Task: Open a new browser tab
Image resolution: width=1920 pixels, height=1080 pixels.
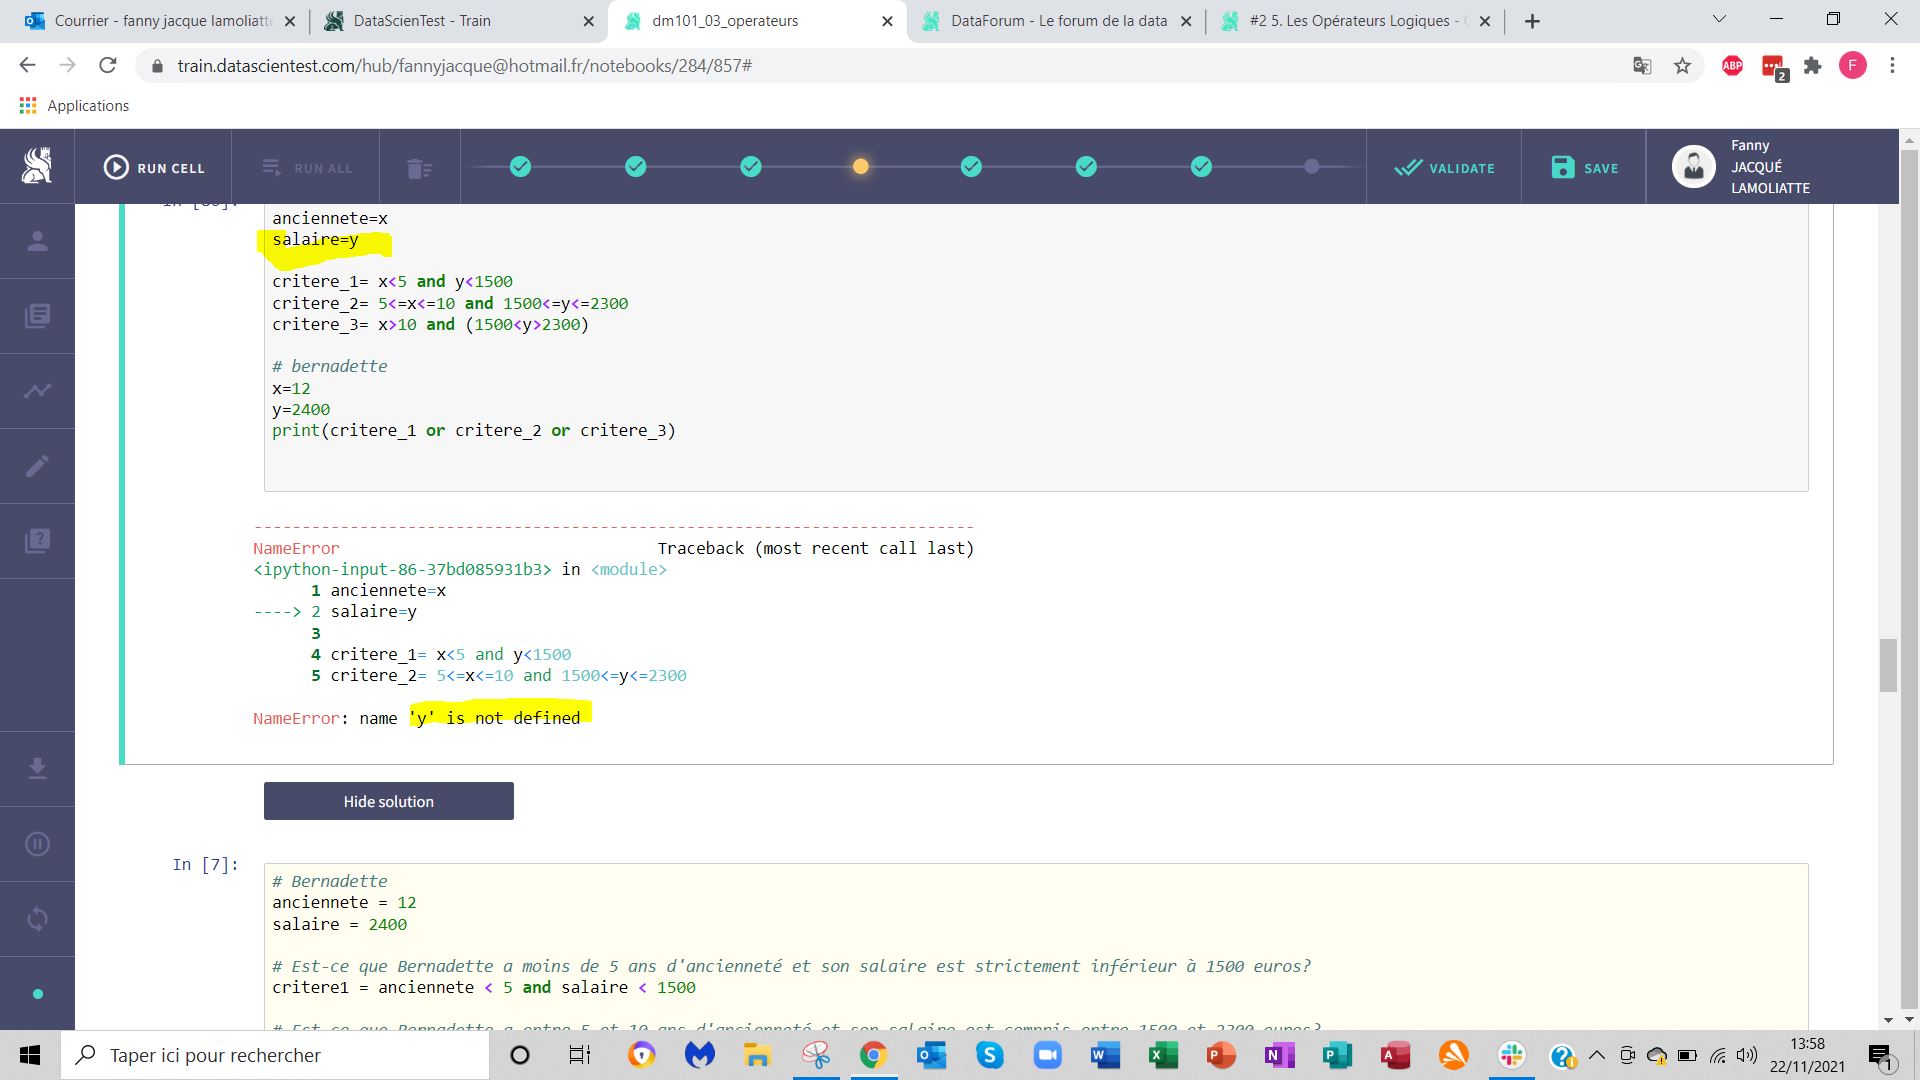Action: point(1532,21)
